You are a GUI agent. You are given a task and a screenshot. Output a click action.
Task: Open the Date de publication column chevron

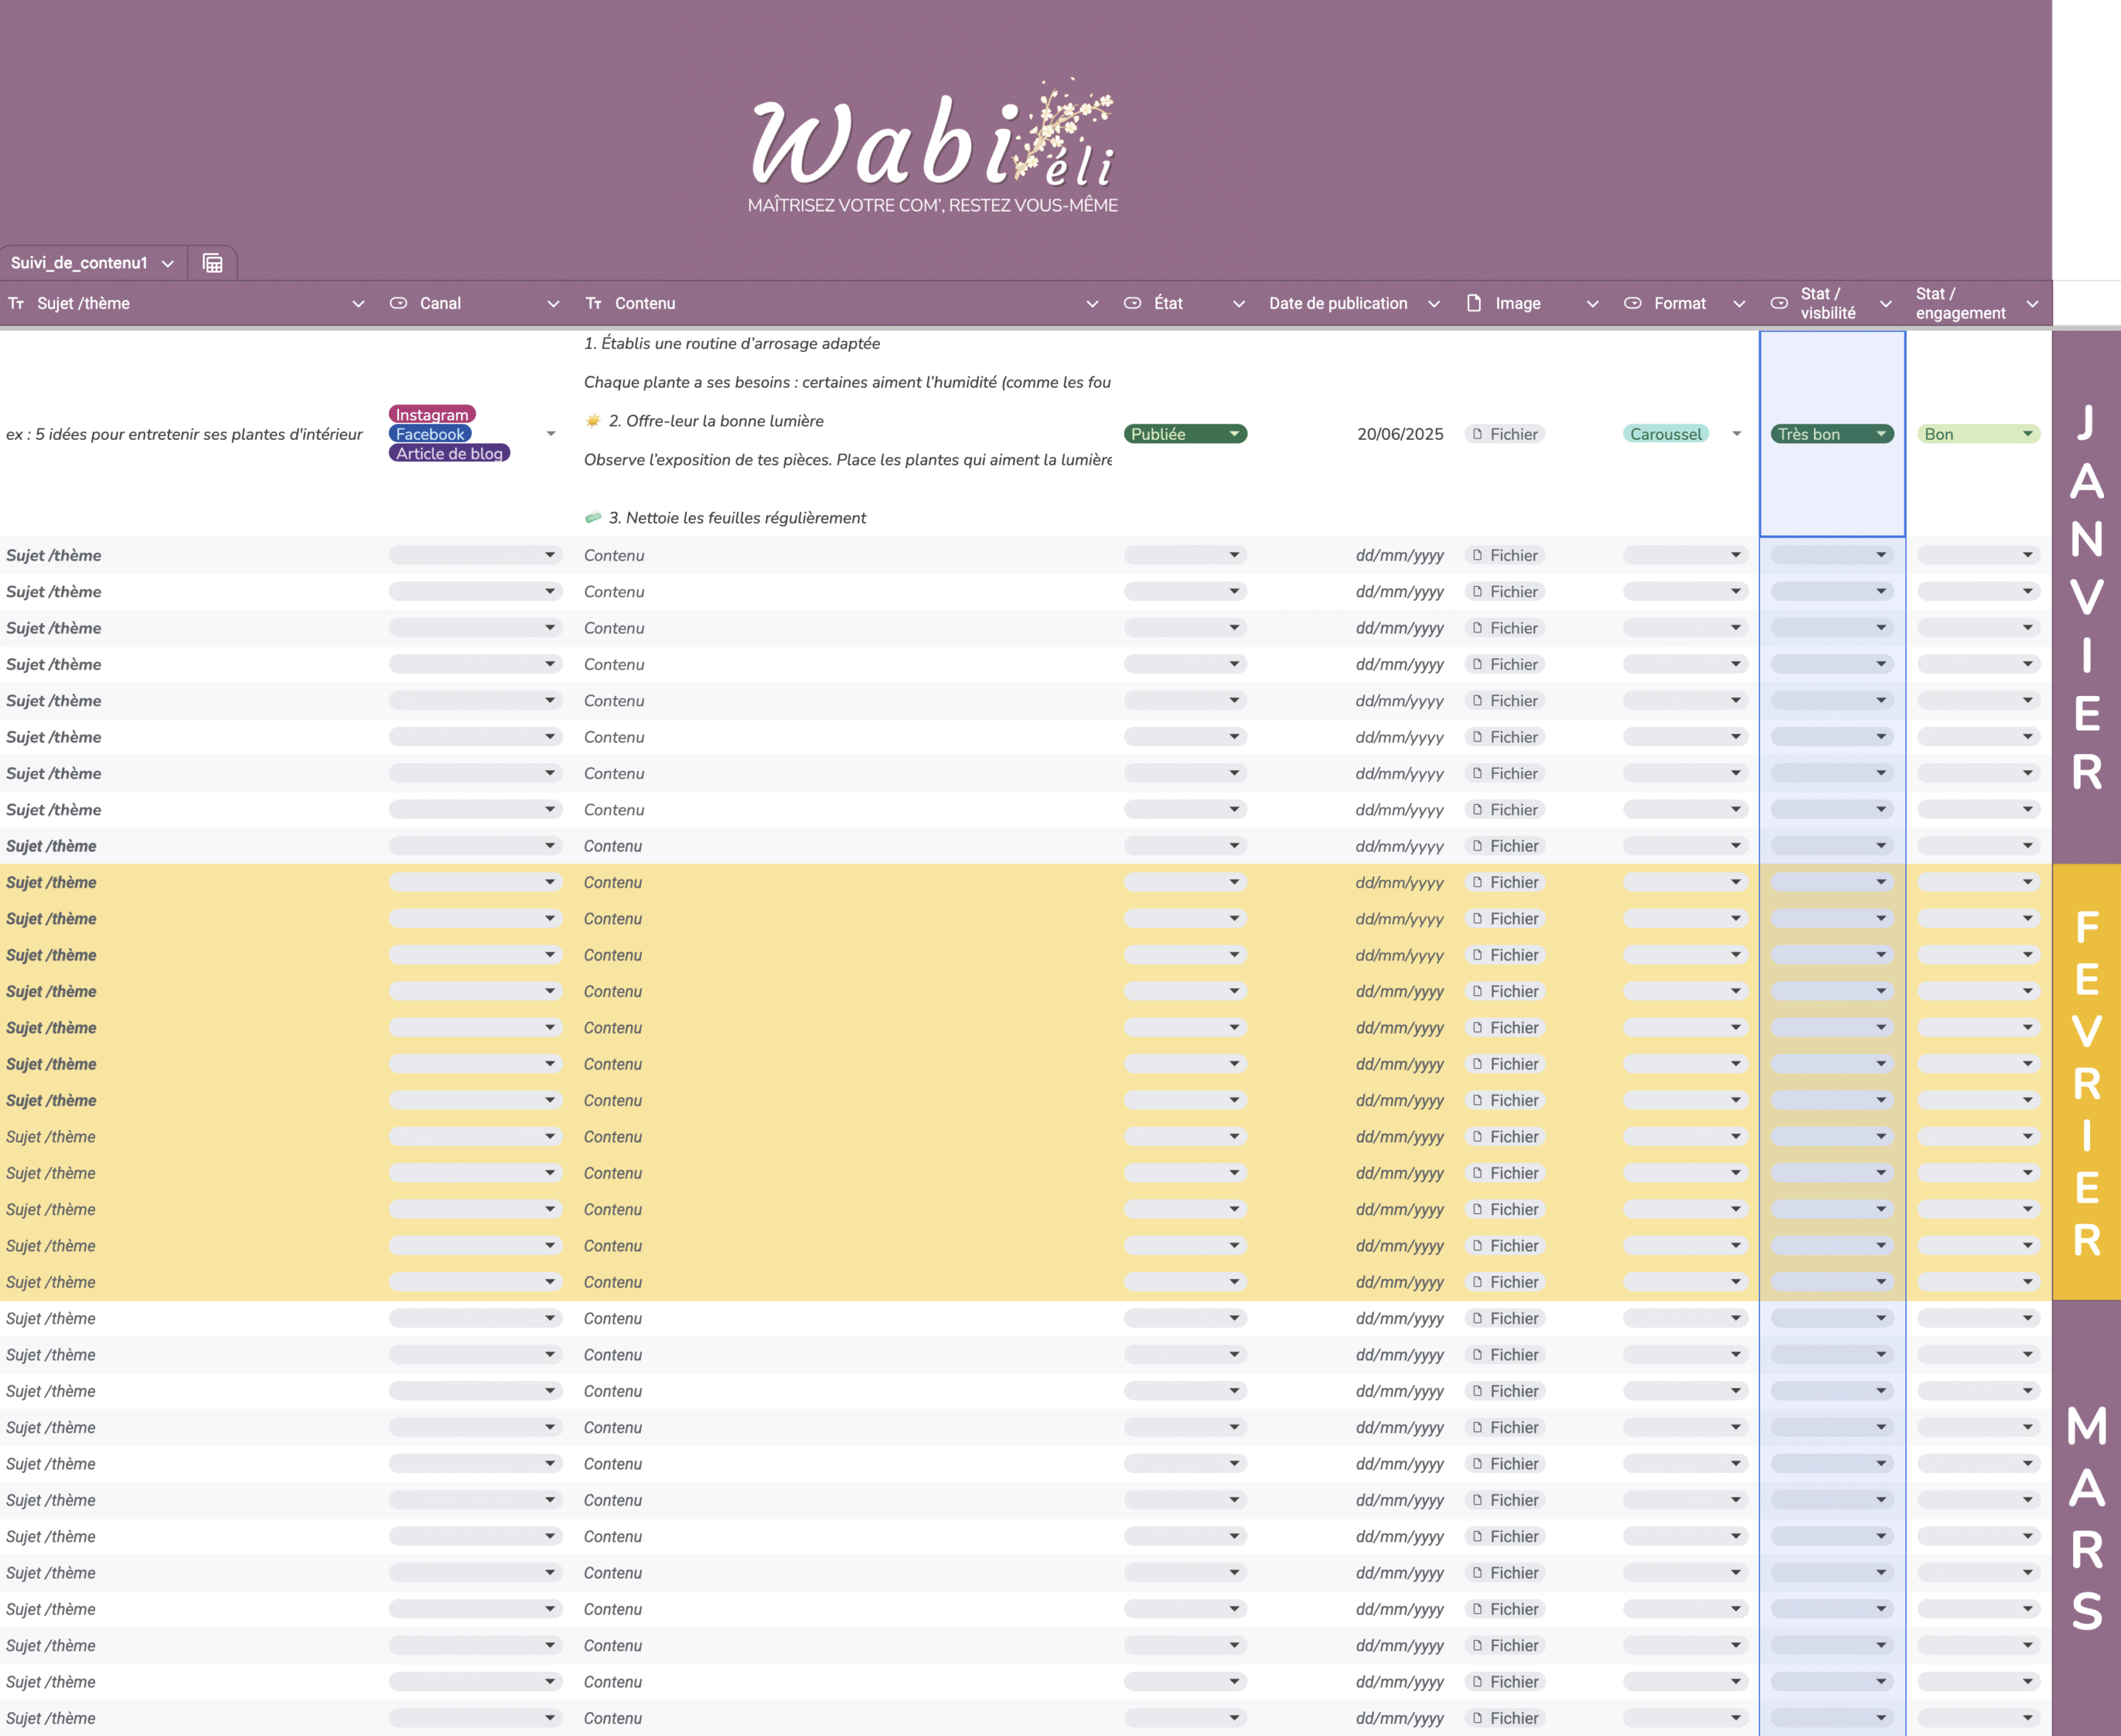1434,304
